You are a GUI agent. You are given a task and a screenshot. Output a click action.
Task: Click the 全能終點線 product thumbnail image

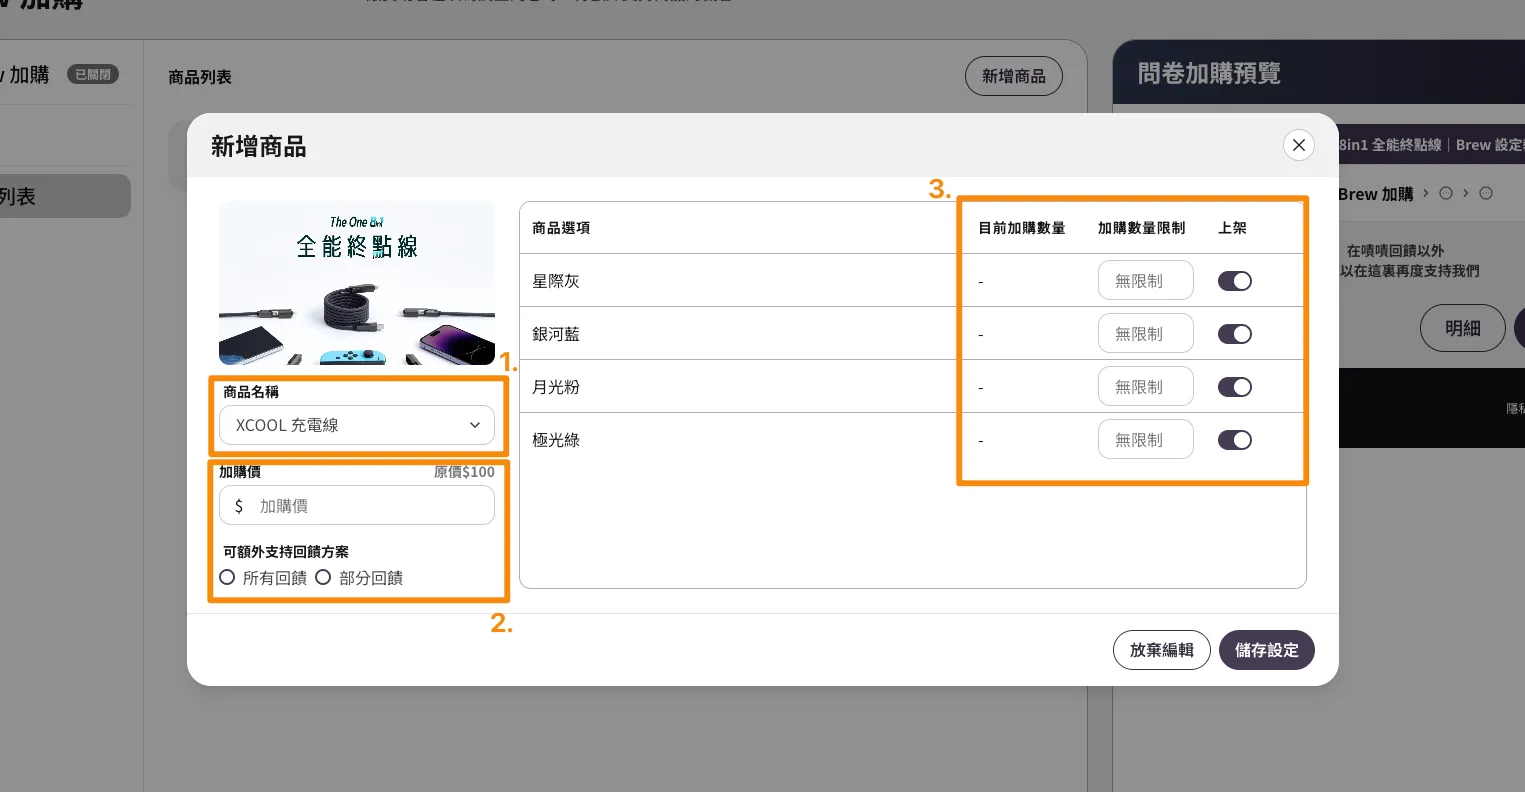[x=357, y=283]
